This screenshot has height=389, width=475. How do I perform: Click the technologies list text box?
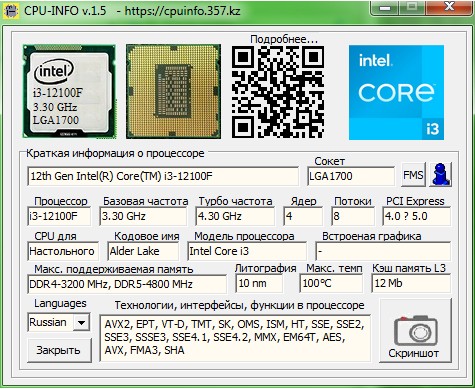(x=235, y=338)
